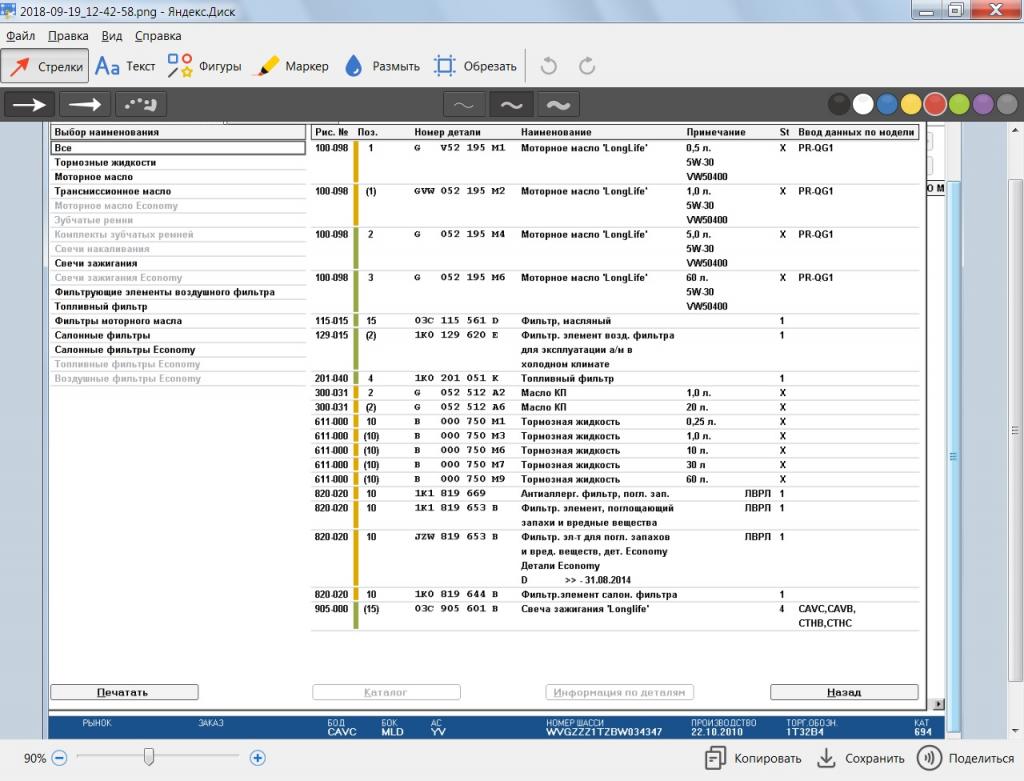Select 'Топливный фильтр' category
The image size is (1024, 781).
[178, 306]
